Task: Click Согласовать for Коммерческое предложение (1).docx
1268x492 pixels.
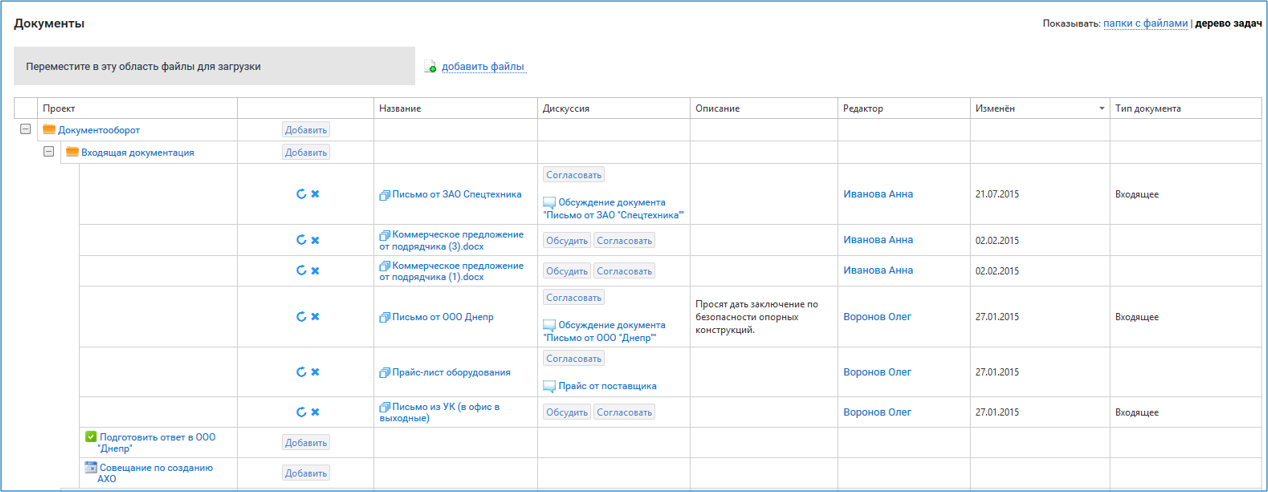Action: click(624, 271)
